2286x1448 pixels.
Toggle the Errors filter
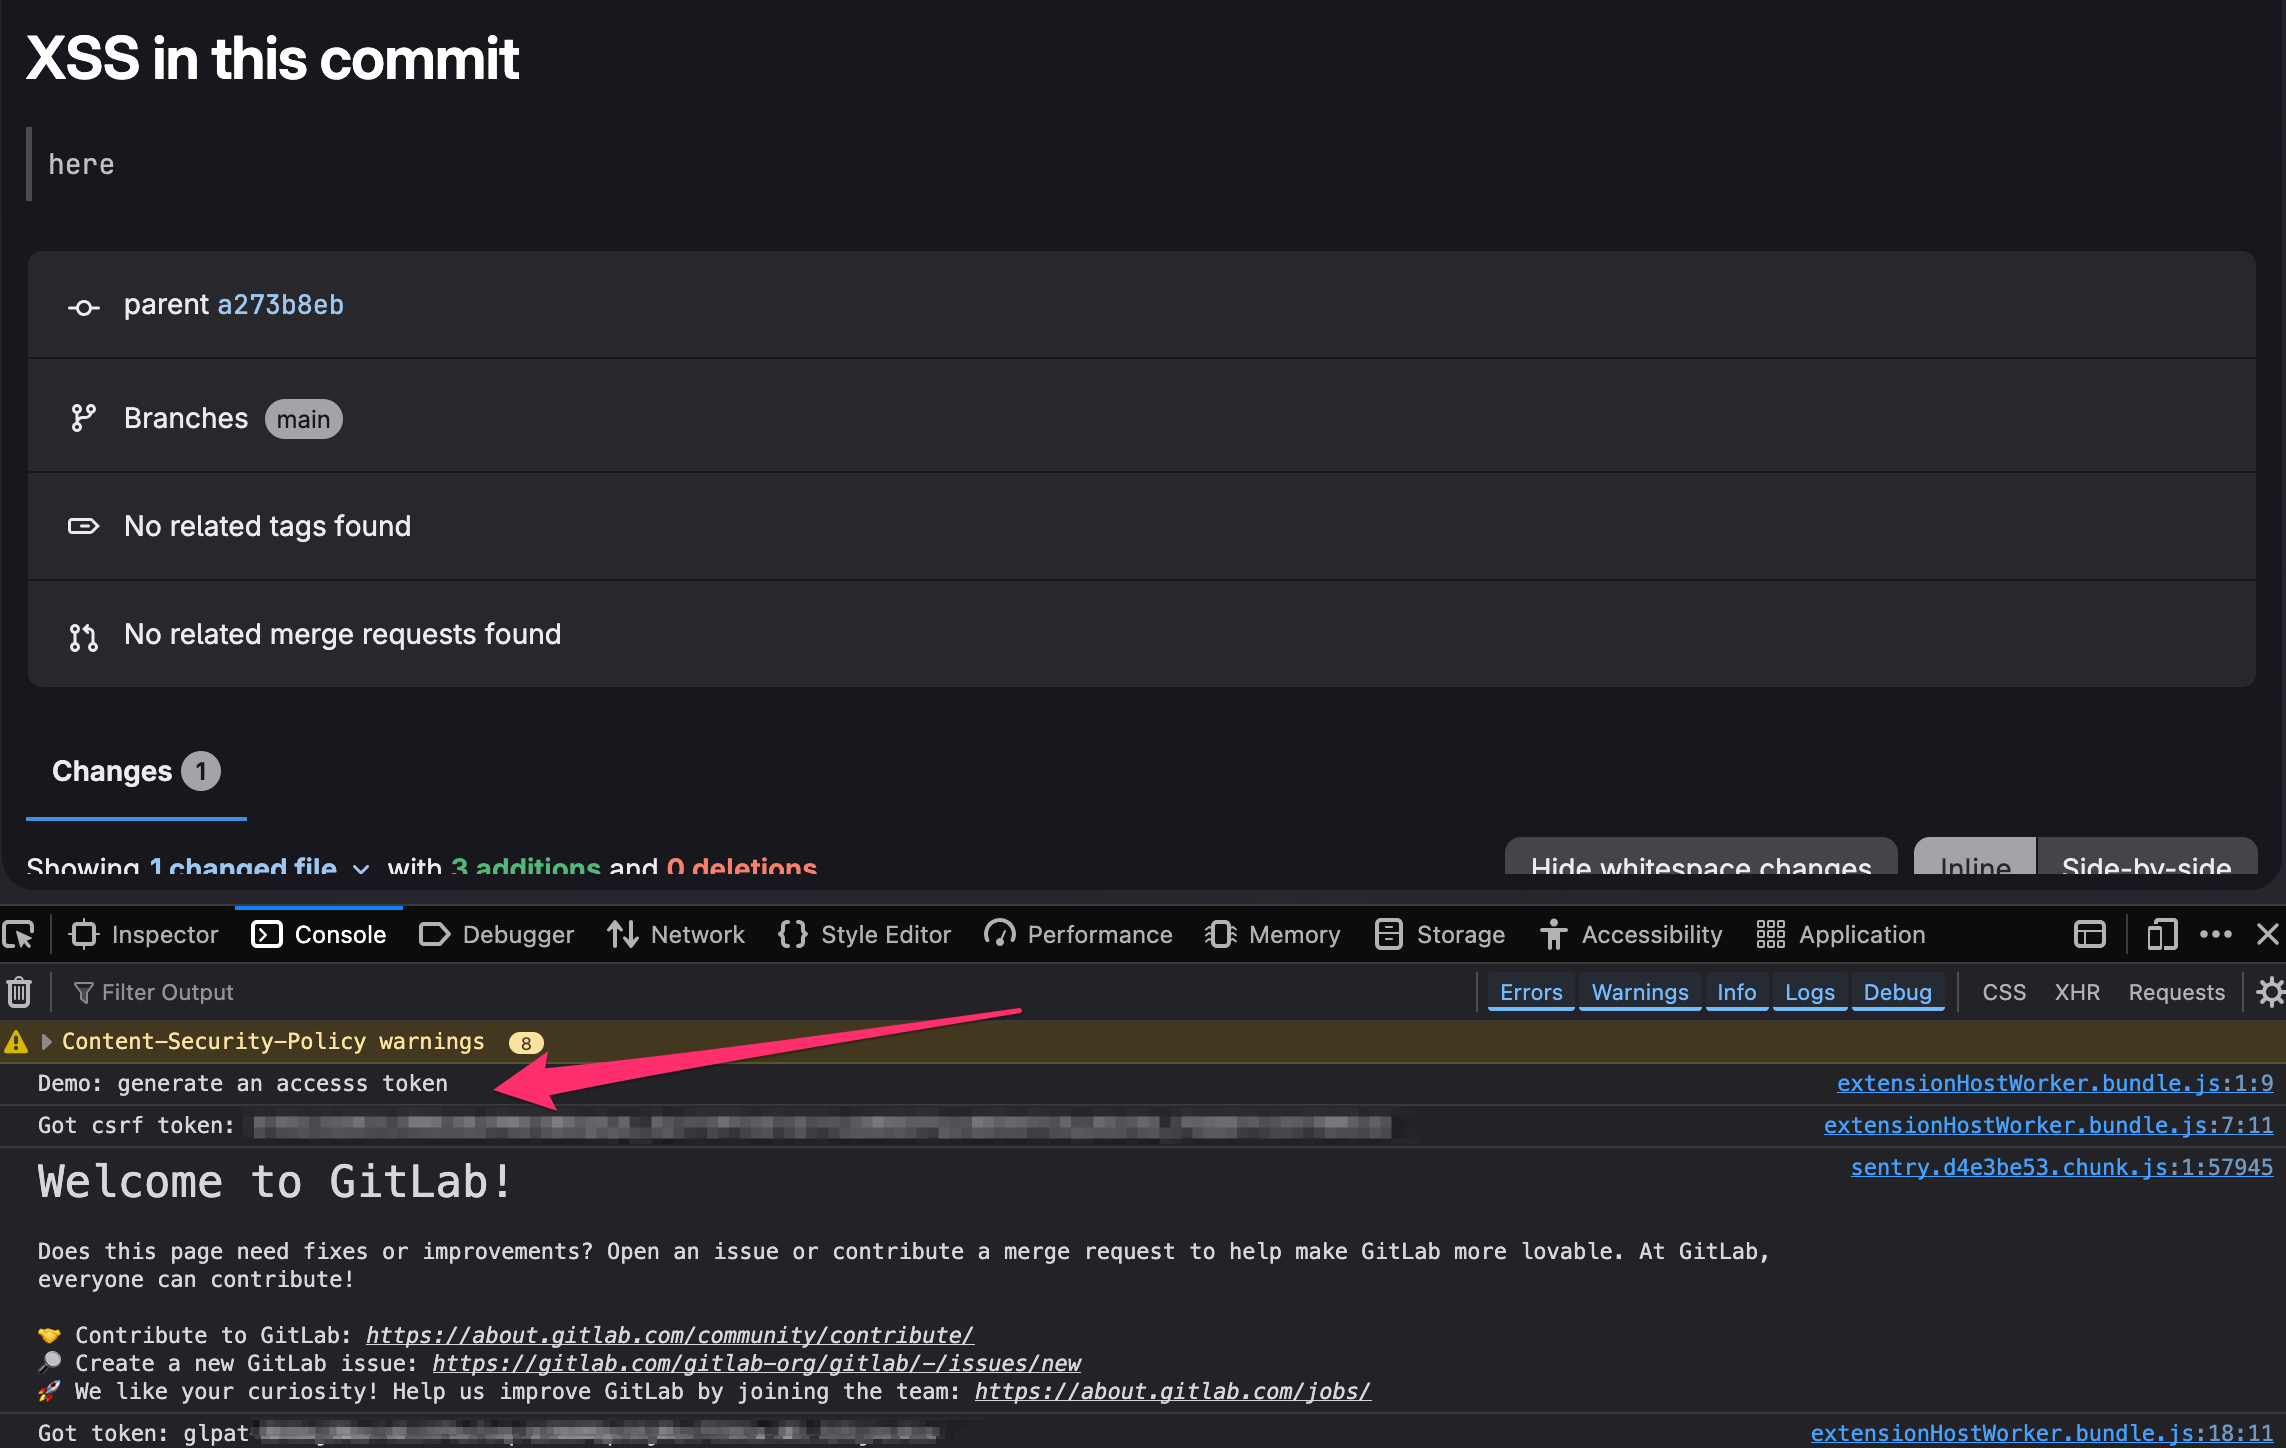1530,992
